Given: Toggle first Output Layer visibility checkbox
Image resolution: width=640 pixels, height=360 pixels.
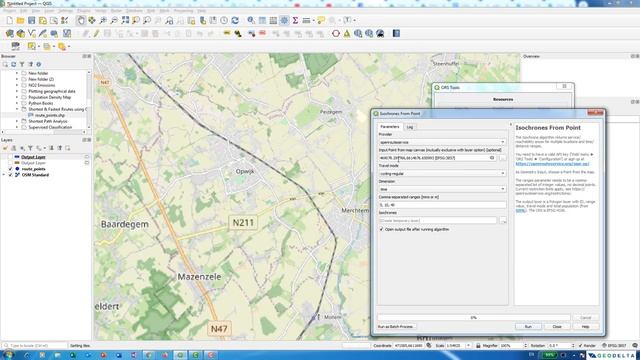Looking at the screenshot, I should pyautogui.click(x=11, y=157).
